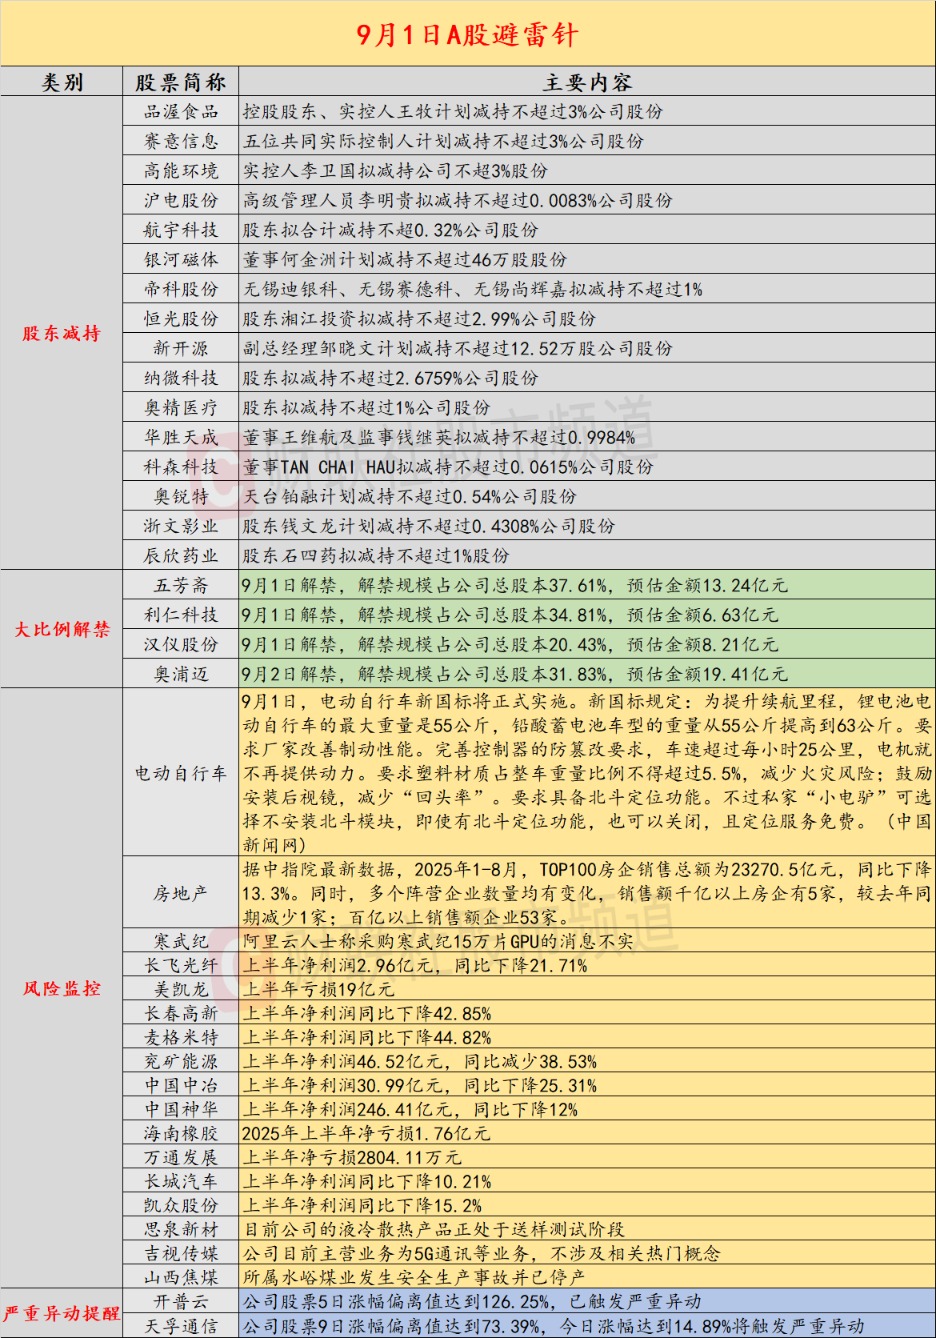Select the 风险监控 category cell

pos(62,988)
